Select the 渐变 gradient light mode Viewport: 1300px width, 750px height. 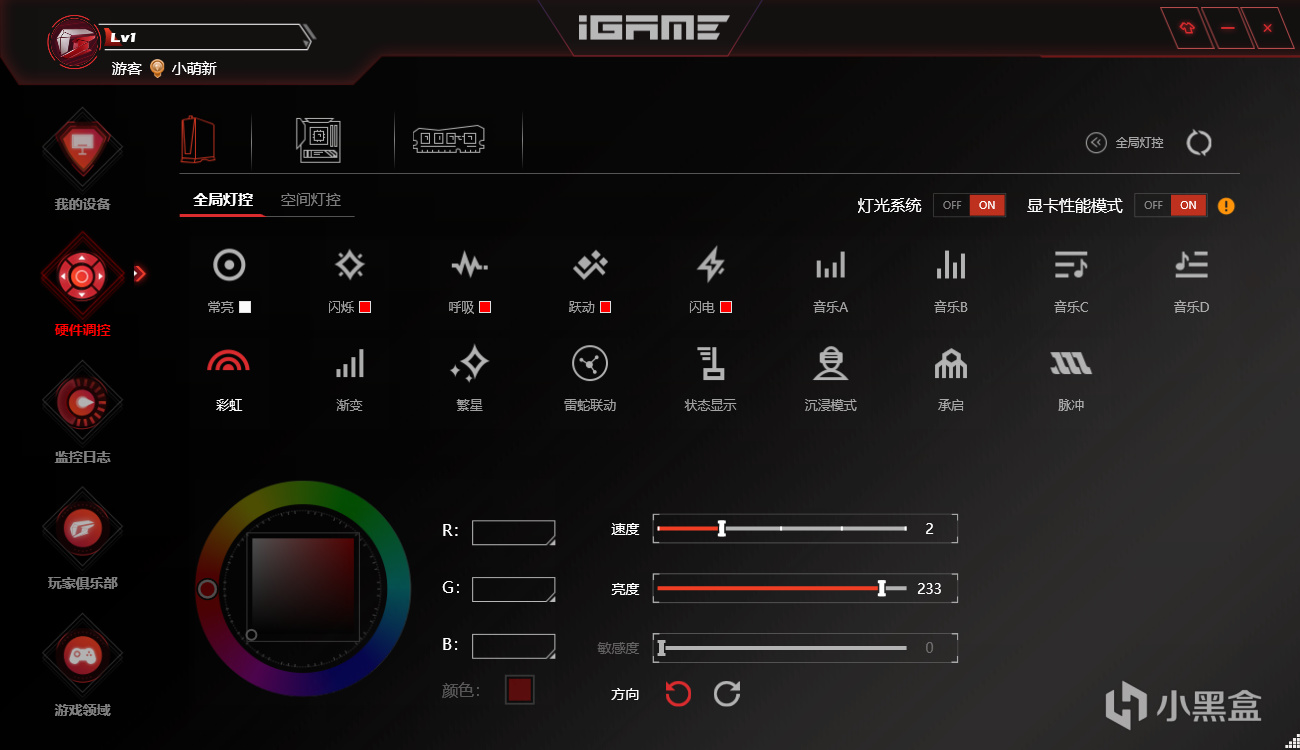tap(349, 363)
